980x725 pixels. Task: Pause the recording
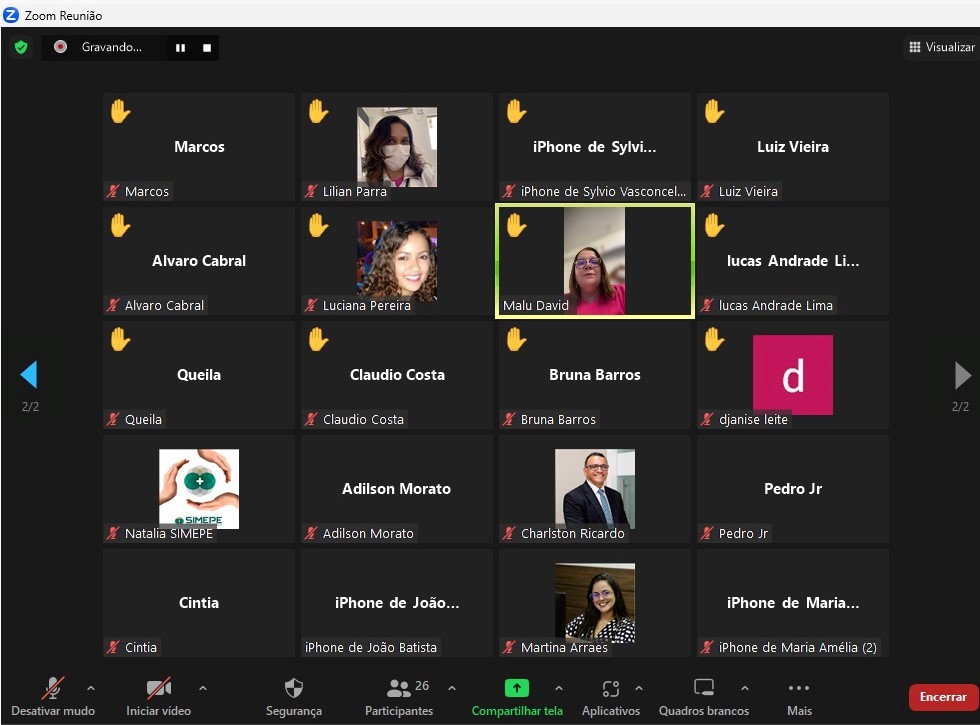click(181, 47)
